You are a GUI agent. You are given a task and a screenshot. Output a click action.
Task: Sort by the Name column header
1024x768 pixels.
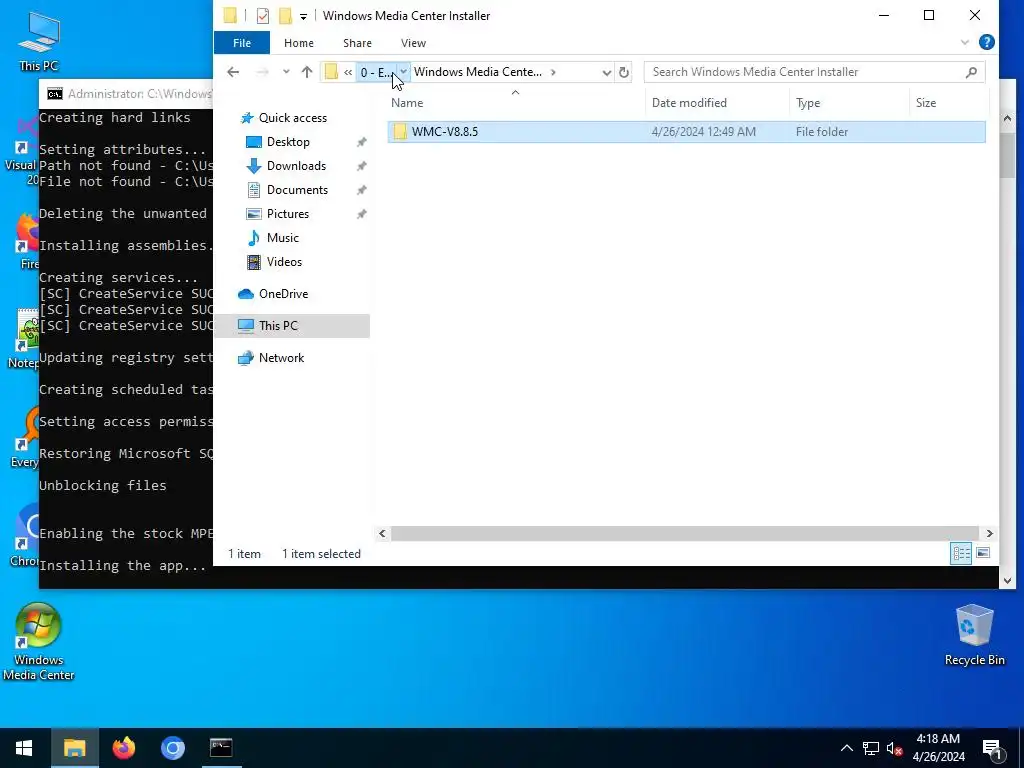point(515,103)
